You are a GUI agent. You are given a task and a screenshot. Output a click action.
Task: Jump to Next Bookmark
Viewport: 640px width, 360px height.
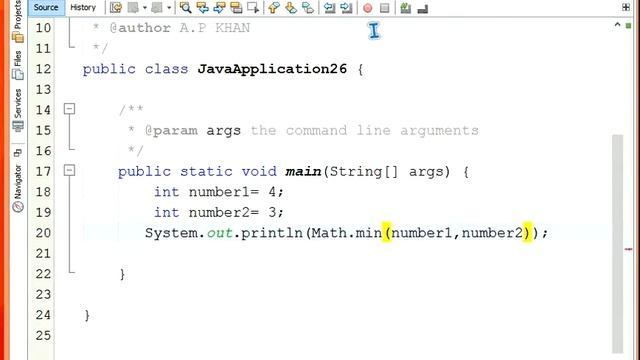coord(291,7)
